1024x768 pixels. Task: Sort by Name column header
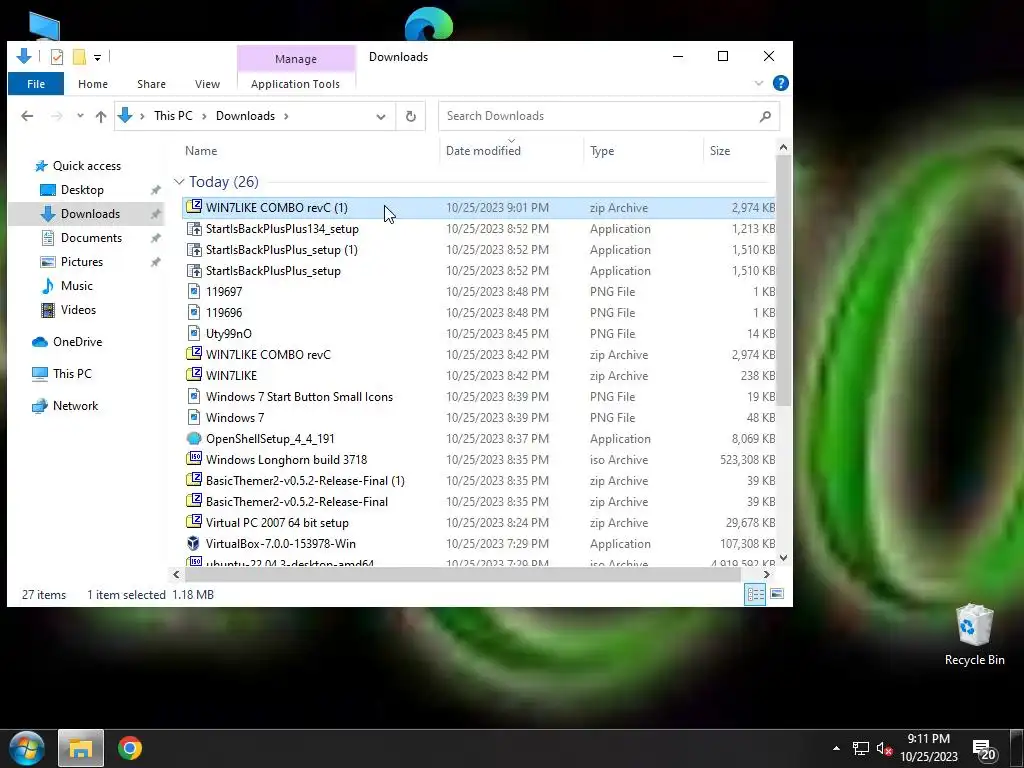(x=201, y=151)
